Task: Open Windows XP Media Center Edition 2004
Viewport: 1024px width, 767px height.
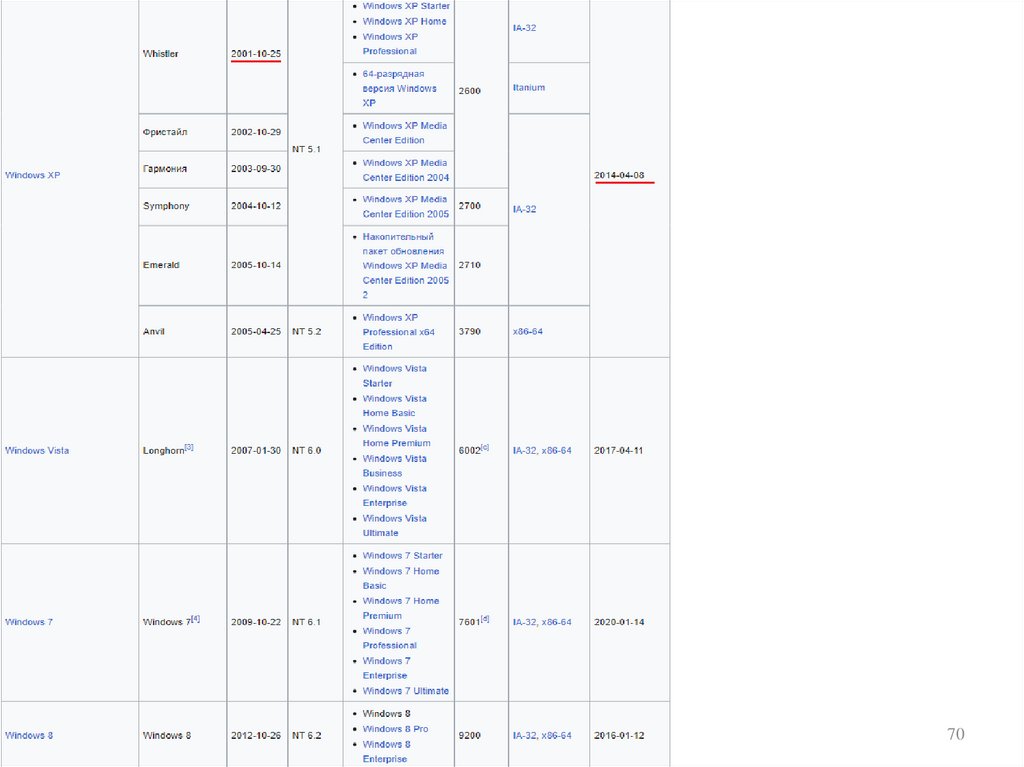Action: [406, 170]
